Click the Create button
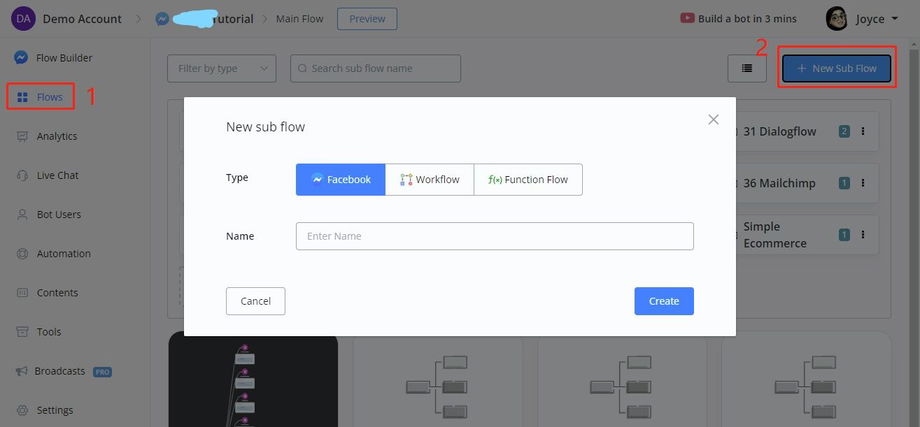920x427 pixels. pyautogui.click(x=664, y=301)
